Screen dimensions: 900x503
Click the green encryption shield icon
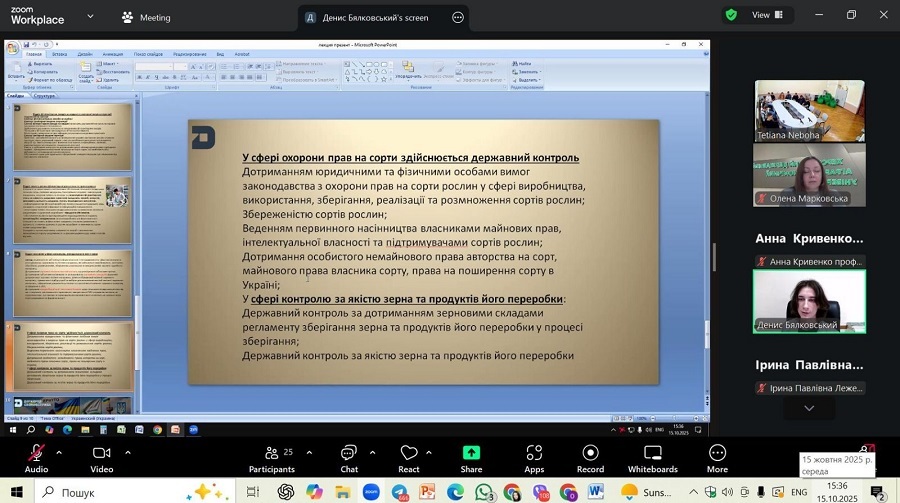pyautogui.click(x=731, y=15)
